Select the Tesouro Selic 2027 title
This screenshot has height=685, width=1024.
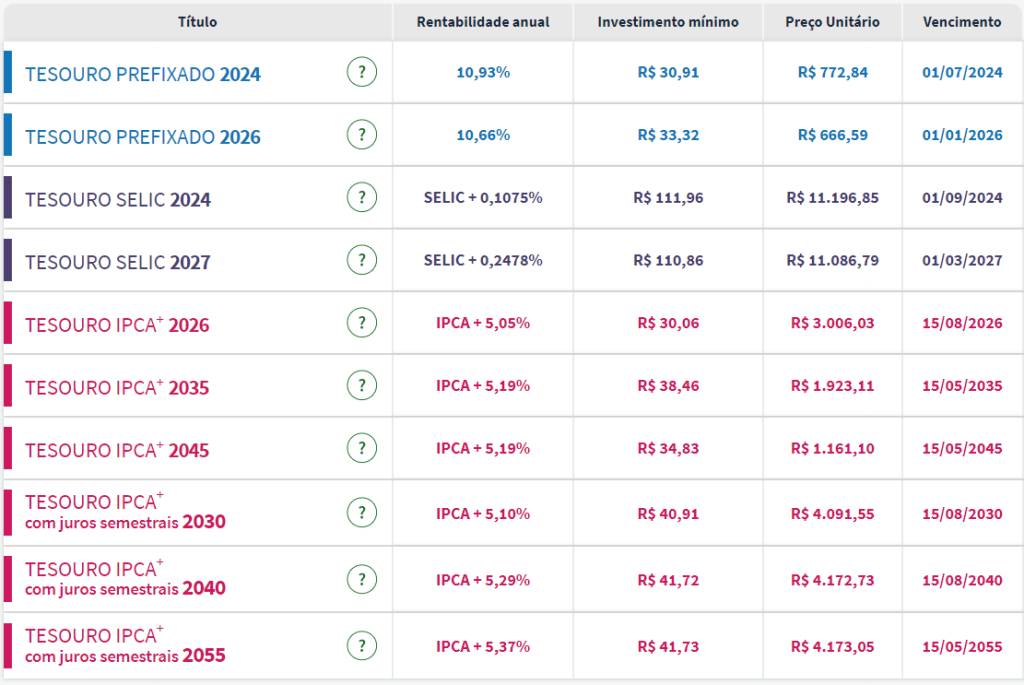click(x=118, y=262)
